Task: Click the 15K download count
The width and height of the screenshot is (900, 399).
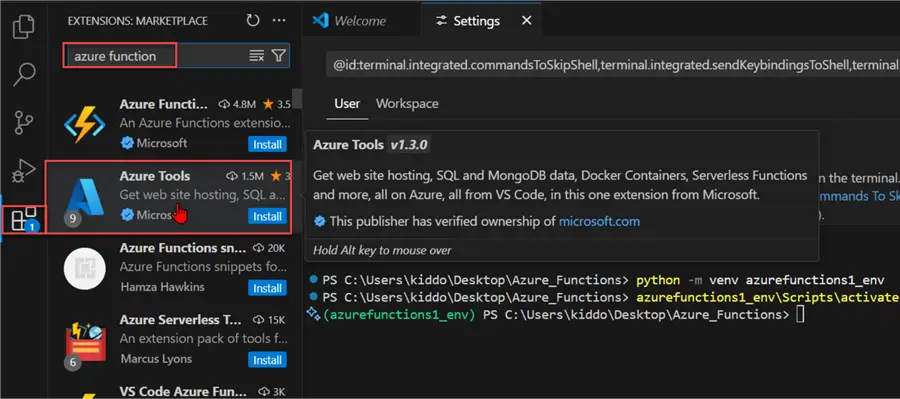Action: coord(269,320)
